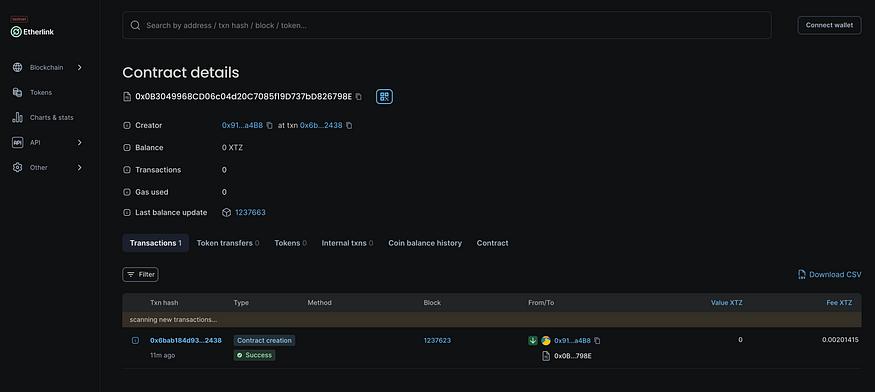
Task: Switch to the Tokens tab
Action: point(291,243)
